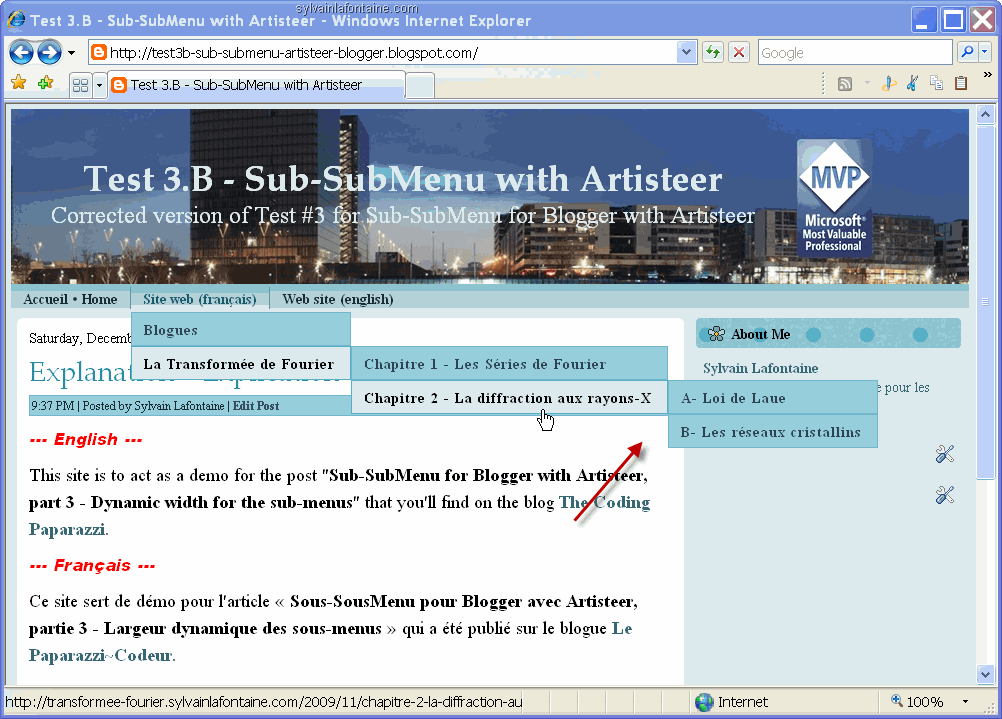The image size is (1002, 719).
Task: Expand the address bar history dropdown
Action: (686, 52)
